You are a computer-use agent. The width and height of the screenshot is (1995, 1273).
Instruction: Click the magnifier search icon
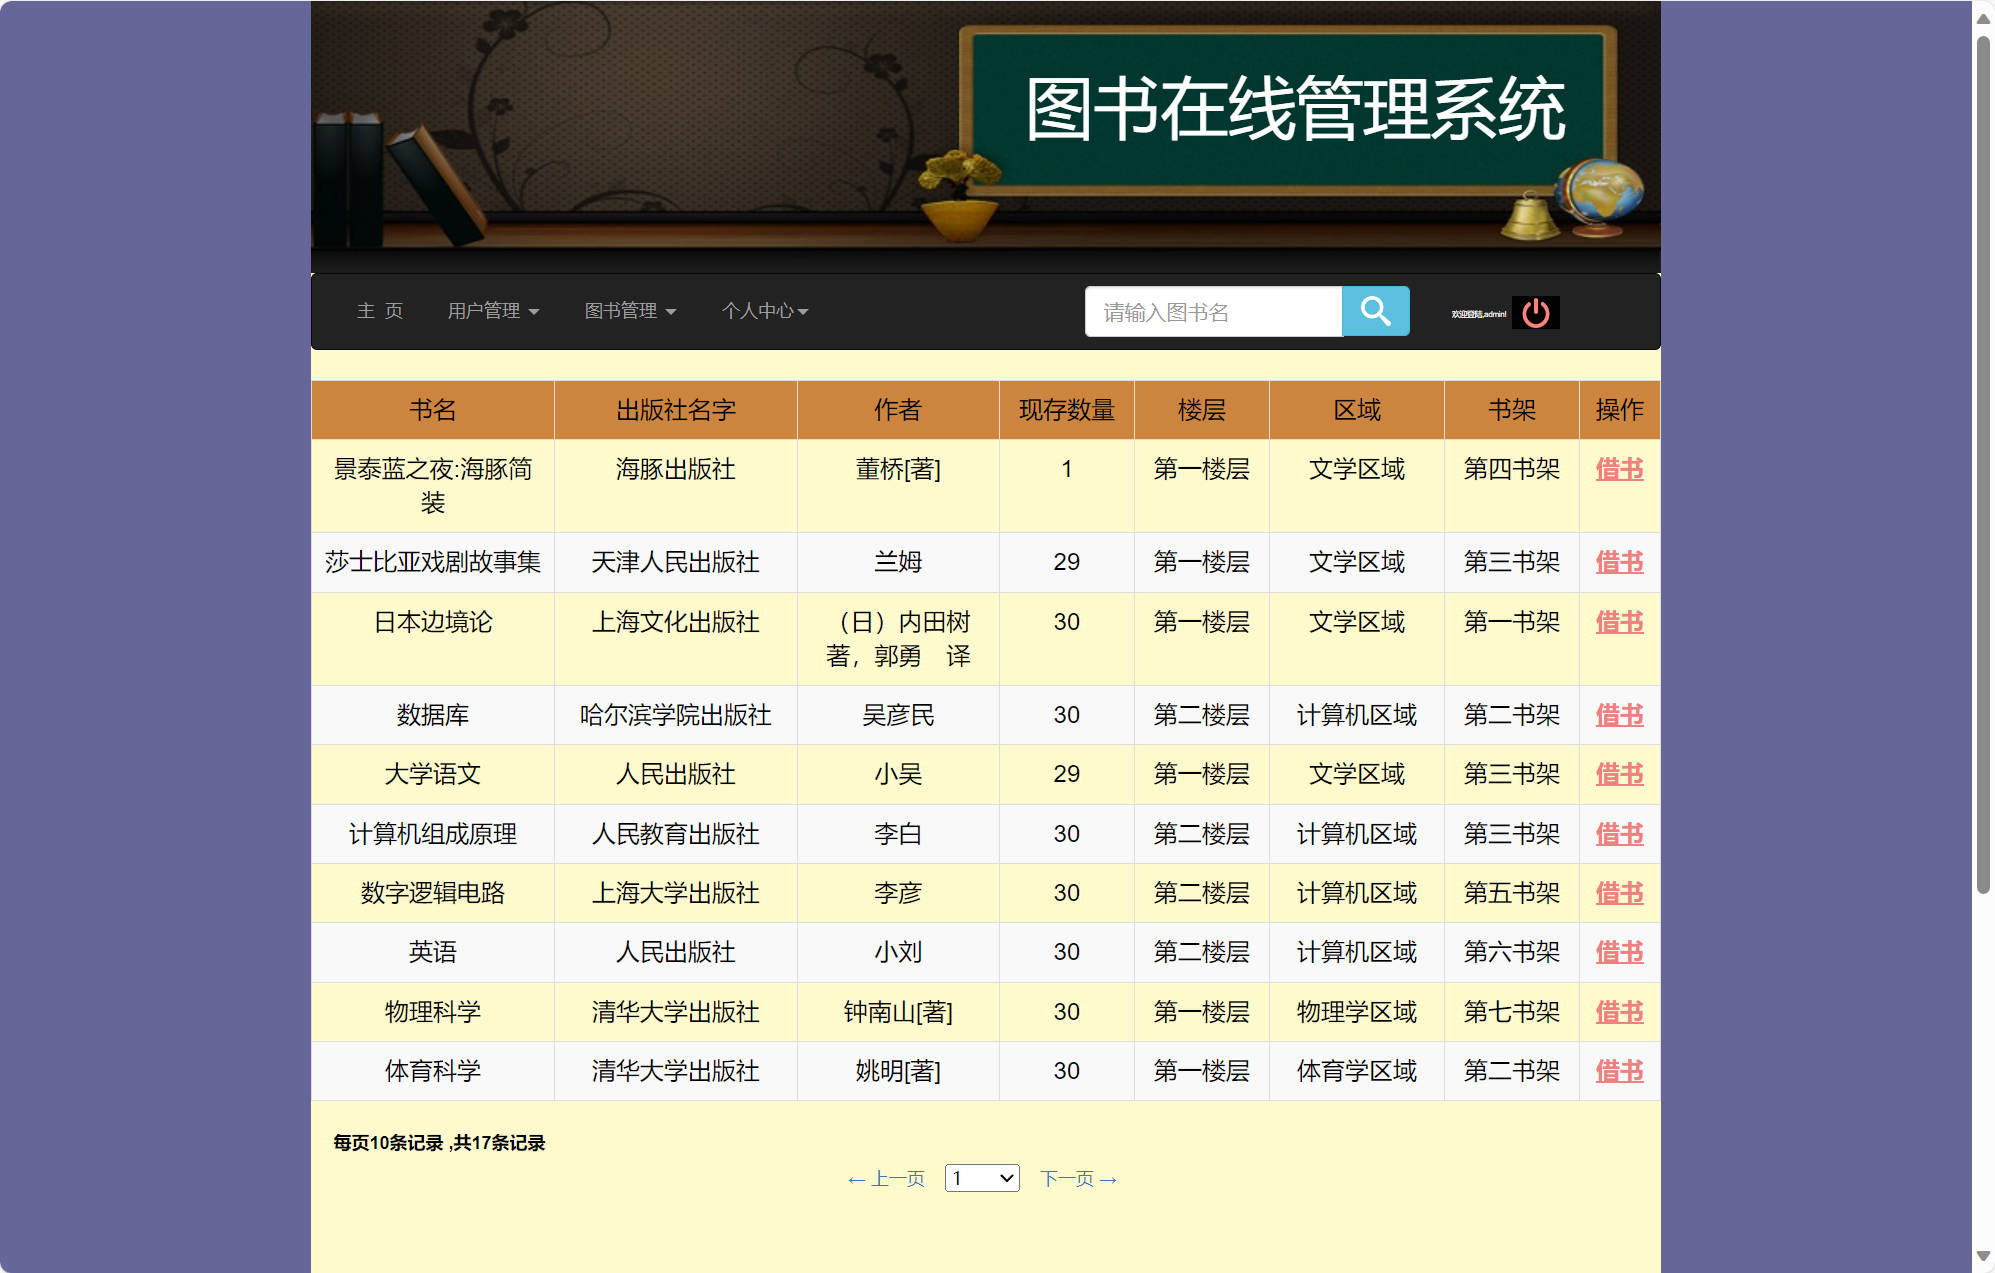pos(1376,311)
